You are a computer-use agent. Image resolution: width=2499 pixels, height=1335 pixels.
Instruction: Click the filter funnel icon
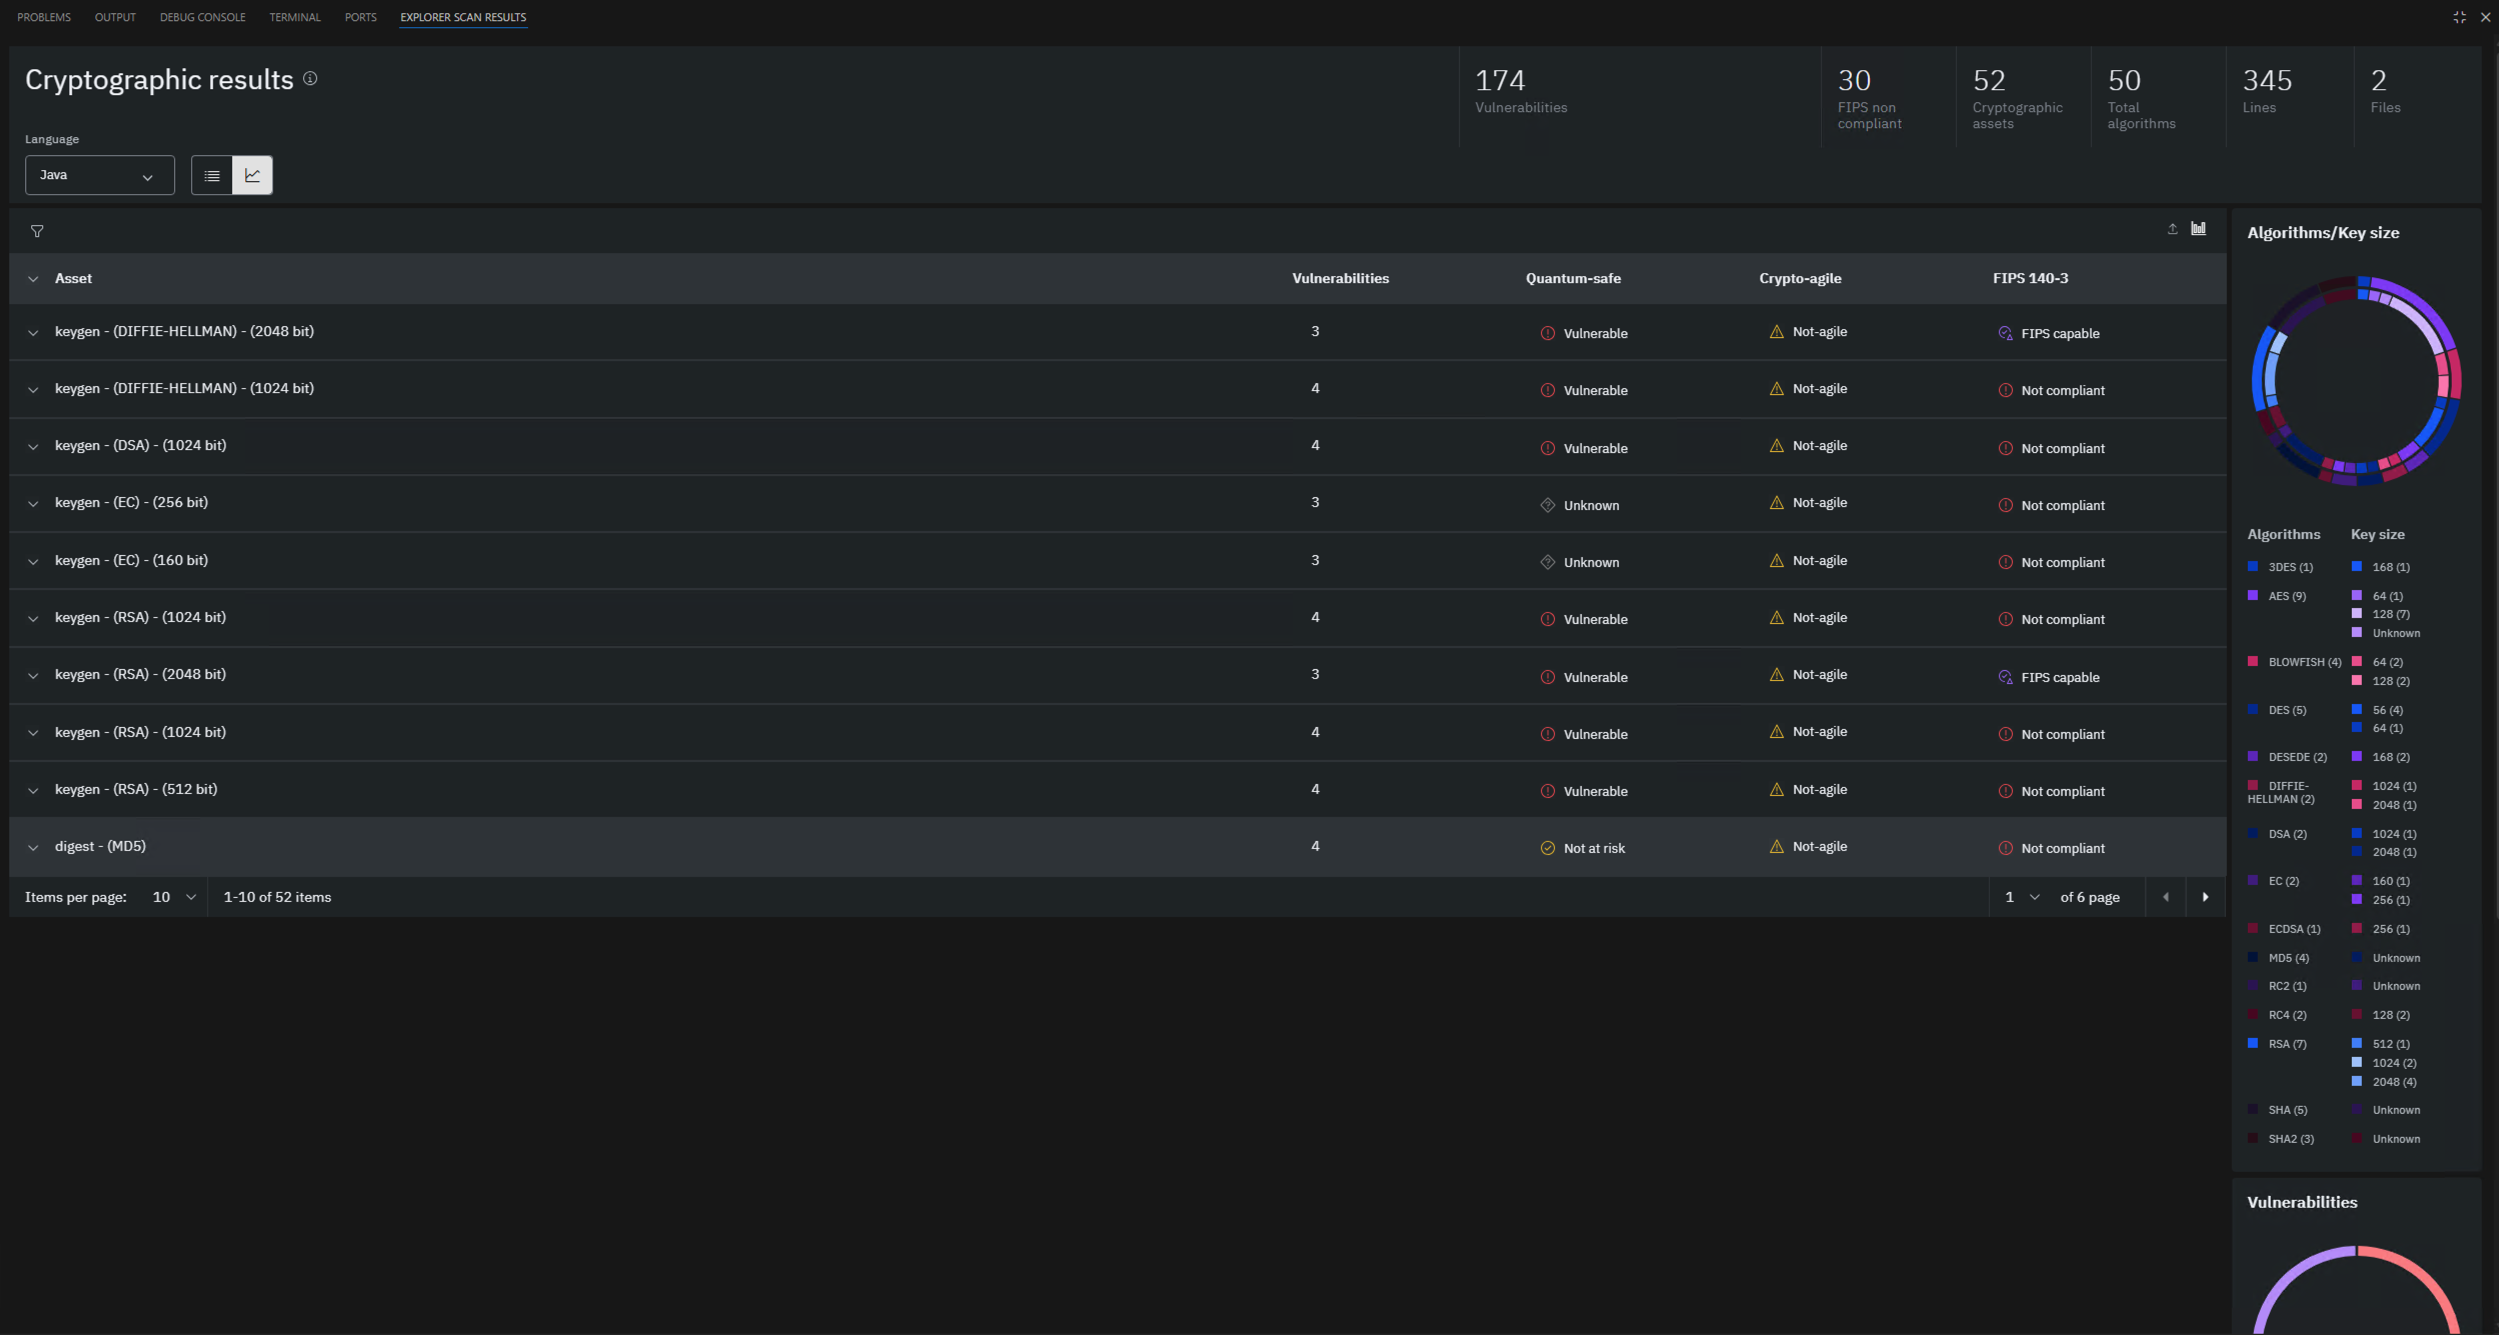pos(37,231)
